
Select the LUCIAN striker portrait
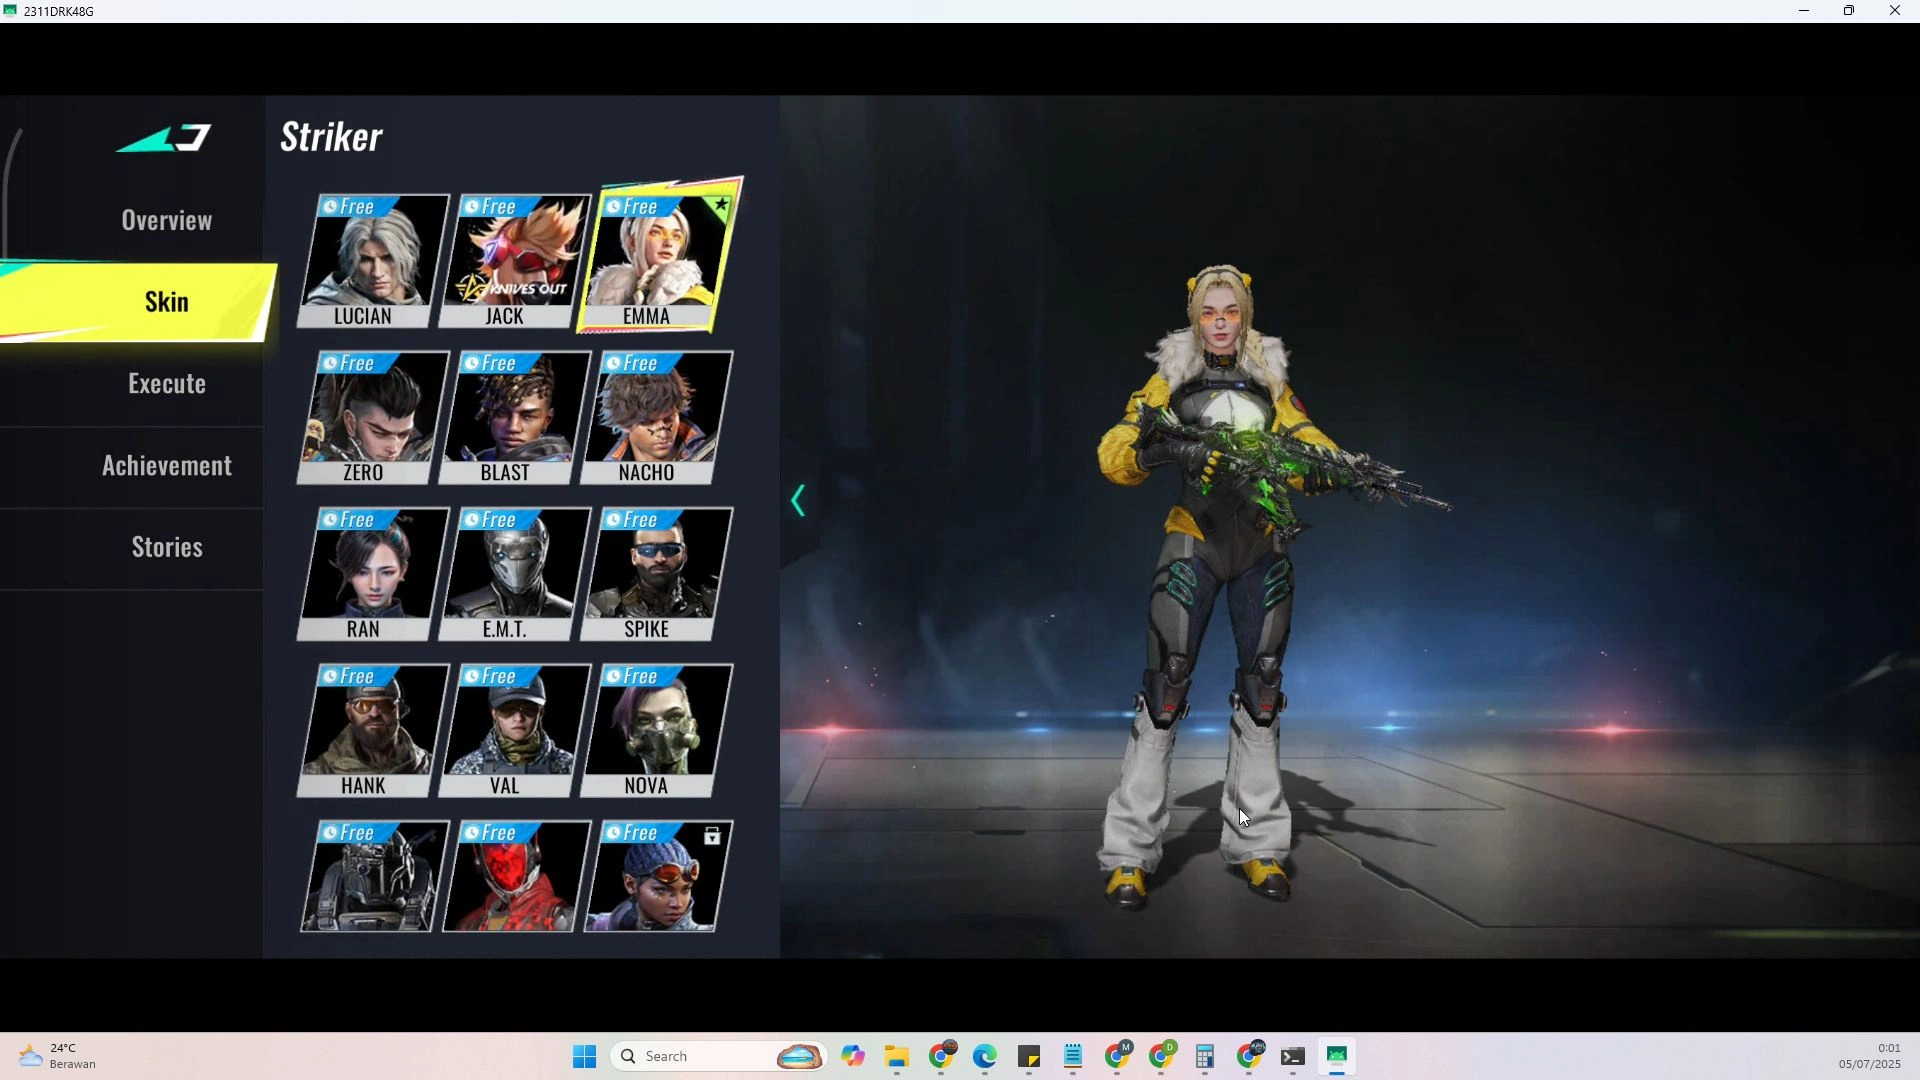click(x=372, y=260)
